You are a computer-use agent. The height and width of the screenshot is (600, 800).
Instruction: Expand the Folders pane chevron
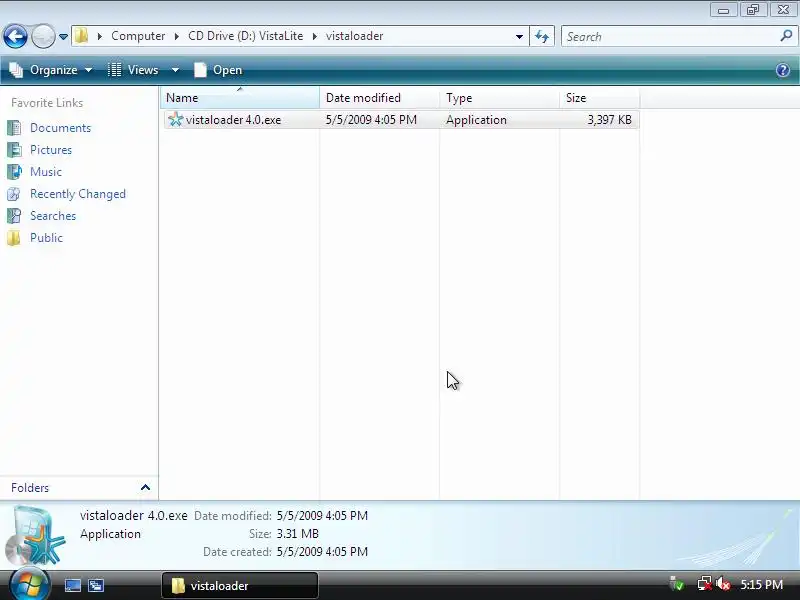click(x=145, y=487)
